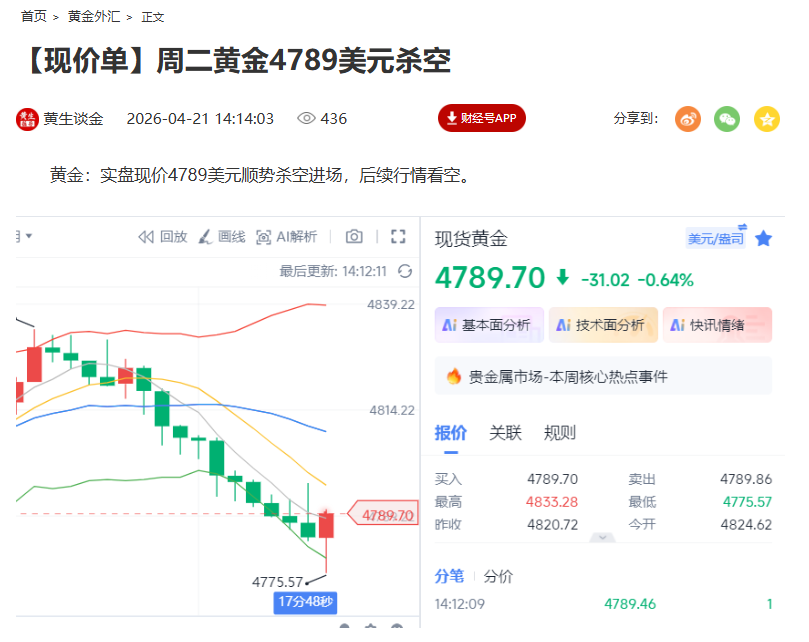Download the 财经号APP
Screen dimensions: 809x642
point(481,118)
